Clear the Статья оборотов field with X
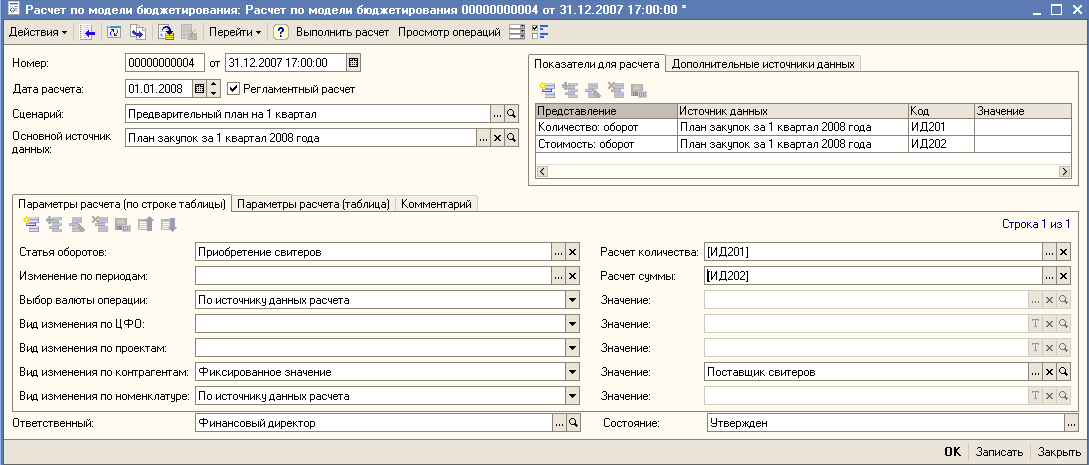 [x=573, y=252]
